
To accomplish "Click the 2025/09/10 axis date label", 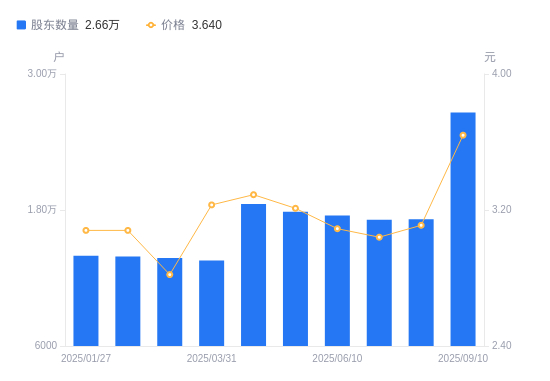I will tap(463, 358).
